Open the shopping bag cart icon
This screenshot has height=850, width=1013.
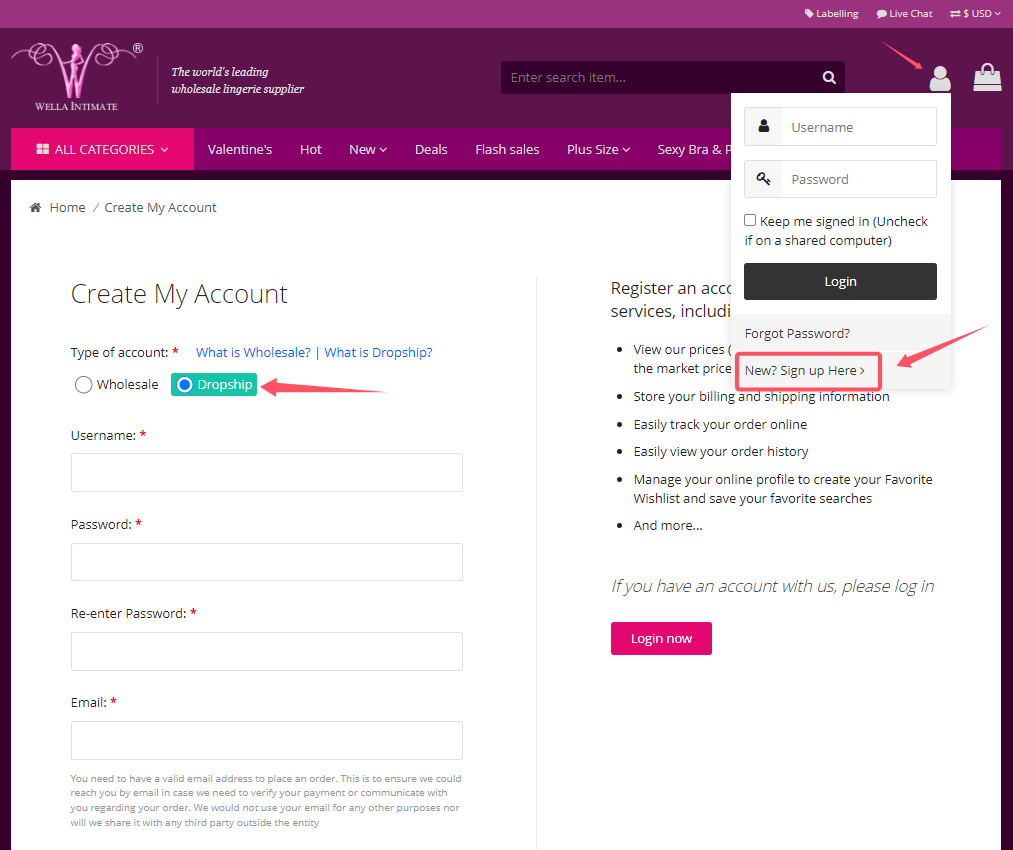(x=987, y=77)
